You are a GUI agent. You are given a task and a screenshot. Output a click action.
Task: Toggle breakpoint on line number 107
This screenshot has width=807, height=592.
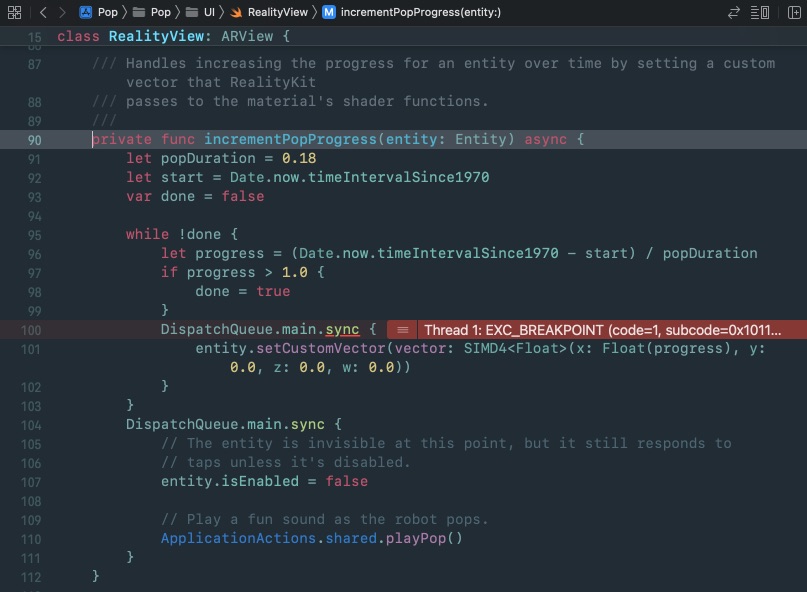(32, 481)
